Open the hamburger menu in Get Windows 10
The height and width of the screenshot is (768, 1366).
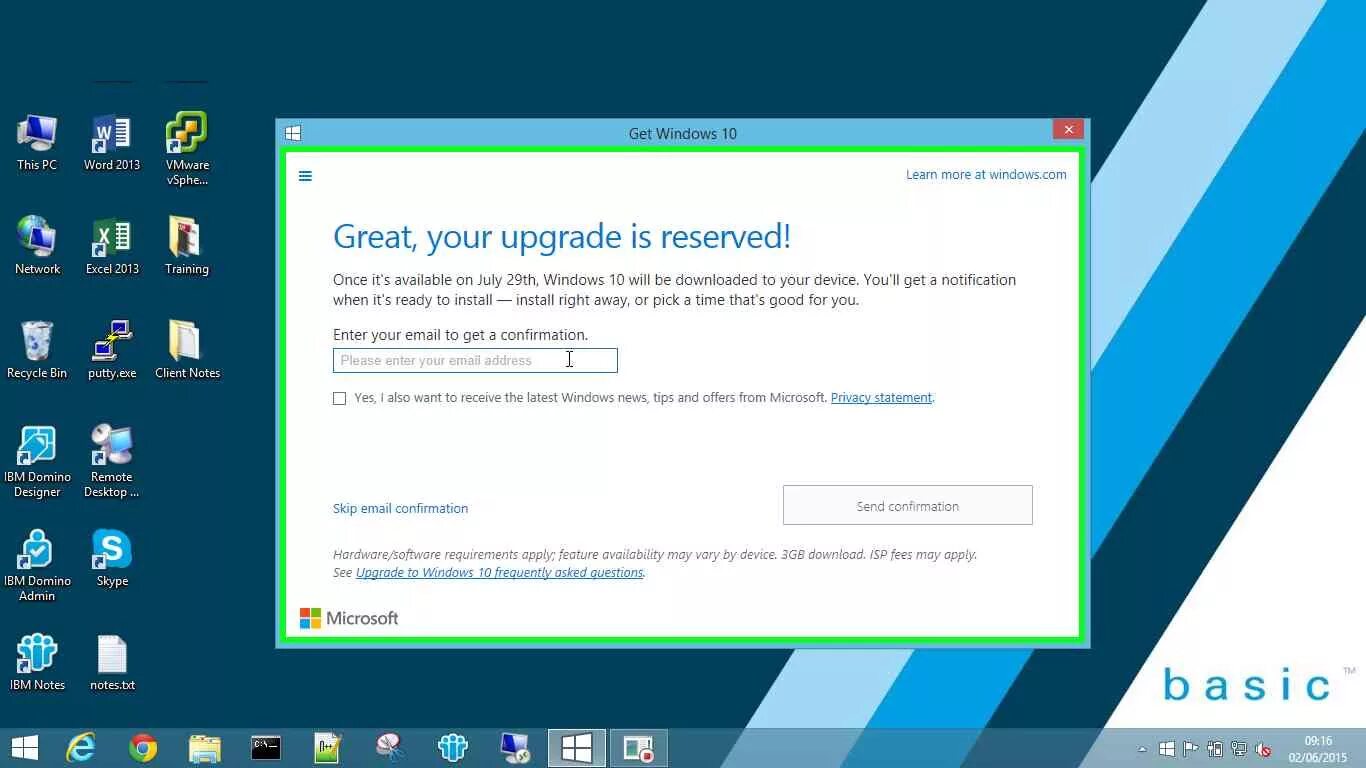tap(305, 176)
